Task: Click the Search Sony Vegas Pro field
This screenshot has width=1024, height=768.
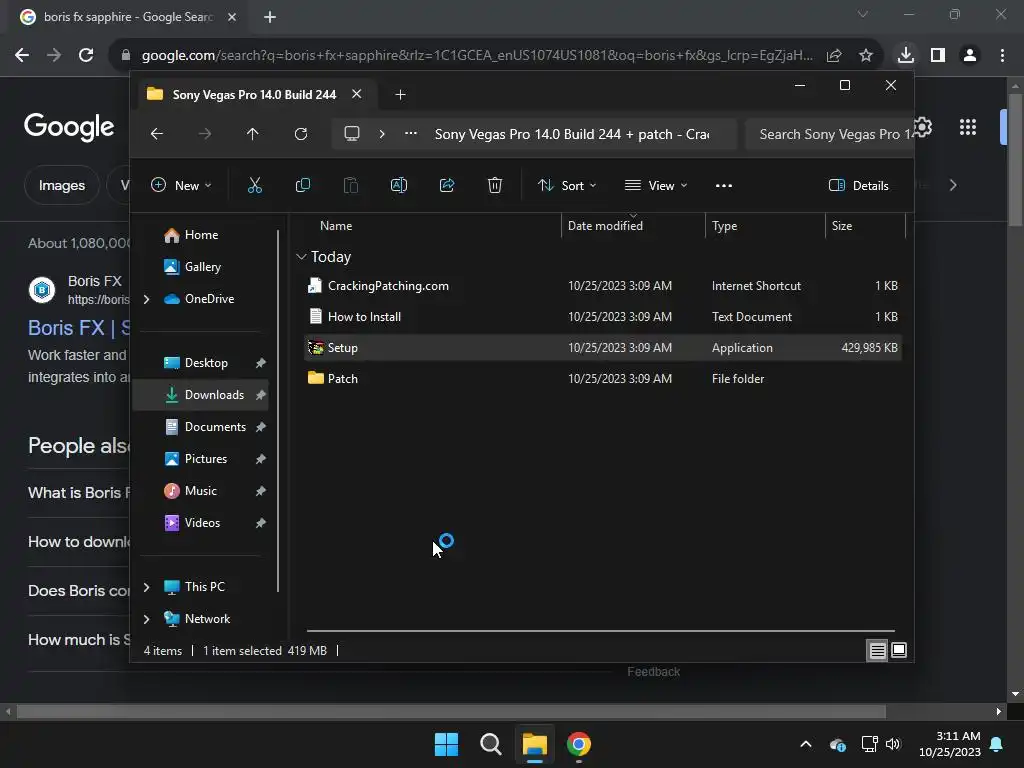Action: pyautogui.click(x=829, y=134)
